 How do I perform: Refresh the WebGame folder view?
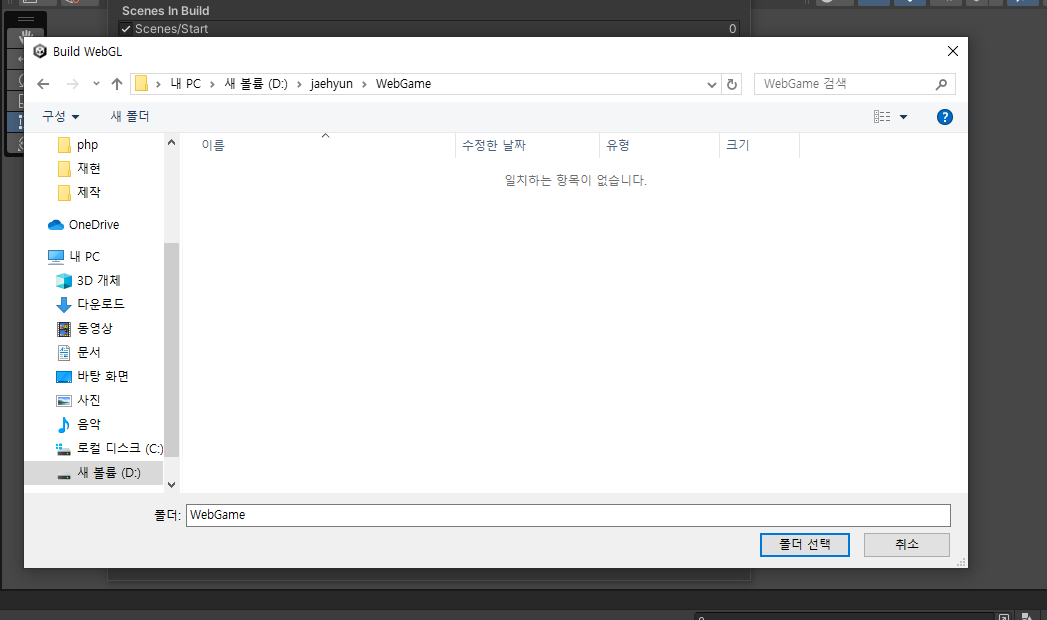(x=732, y=84)
